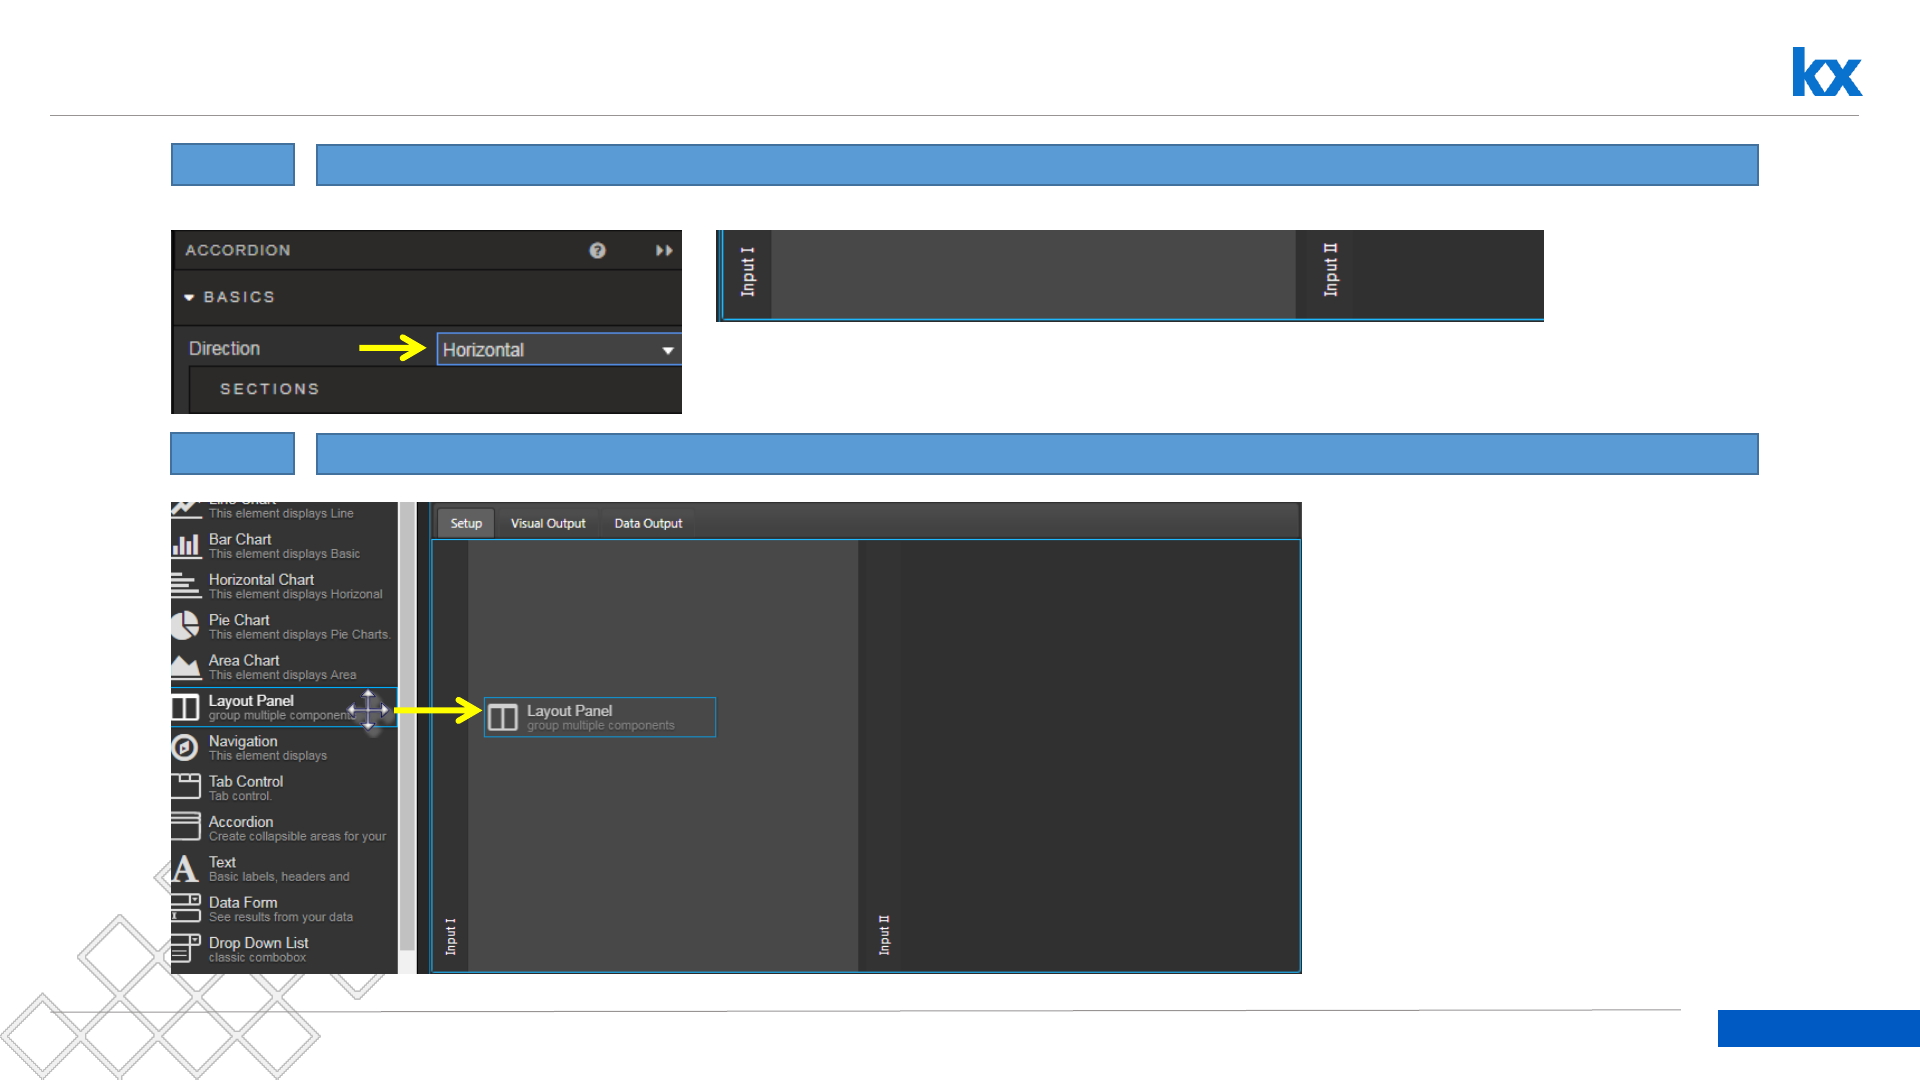Viewport: 1920px width, 1080px height.
Task: Open the Direction Horizontal dropdown
Action: 558,350
